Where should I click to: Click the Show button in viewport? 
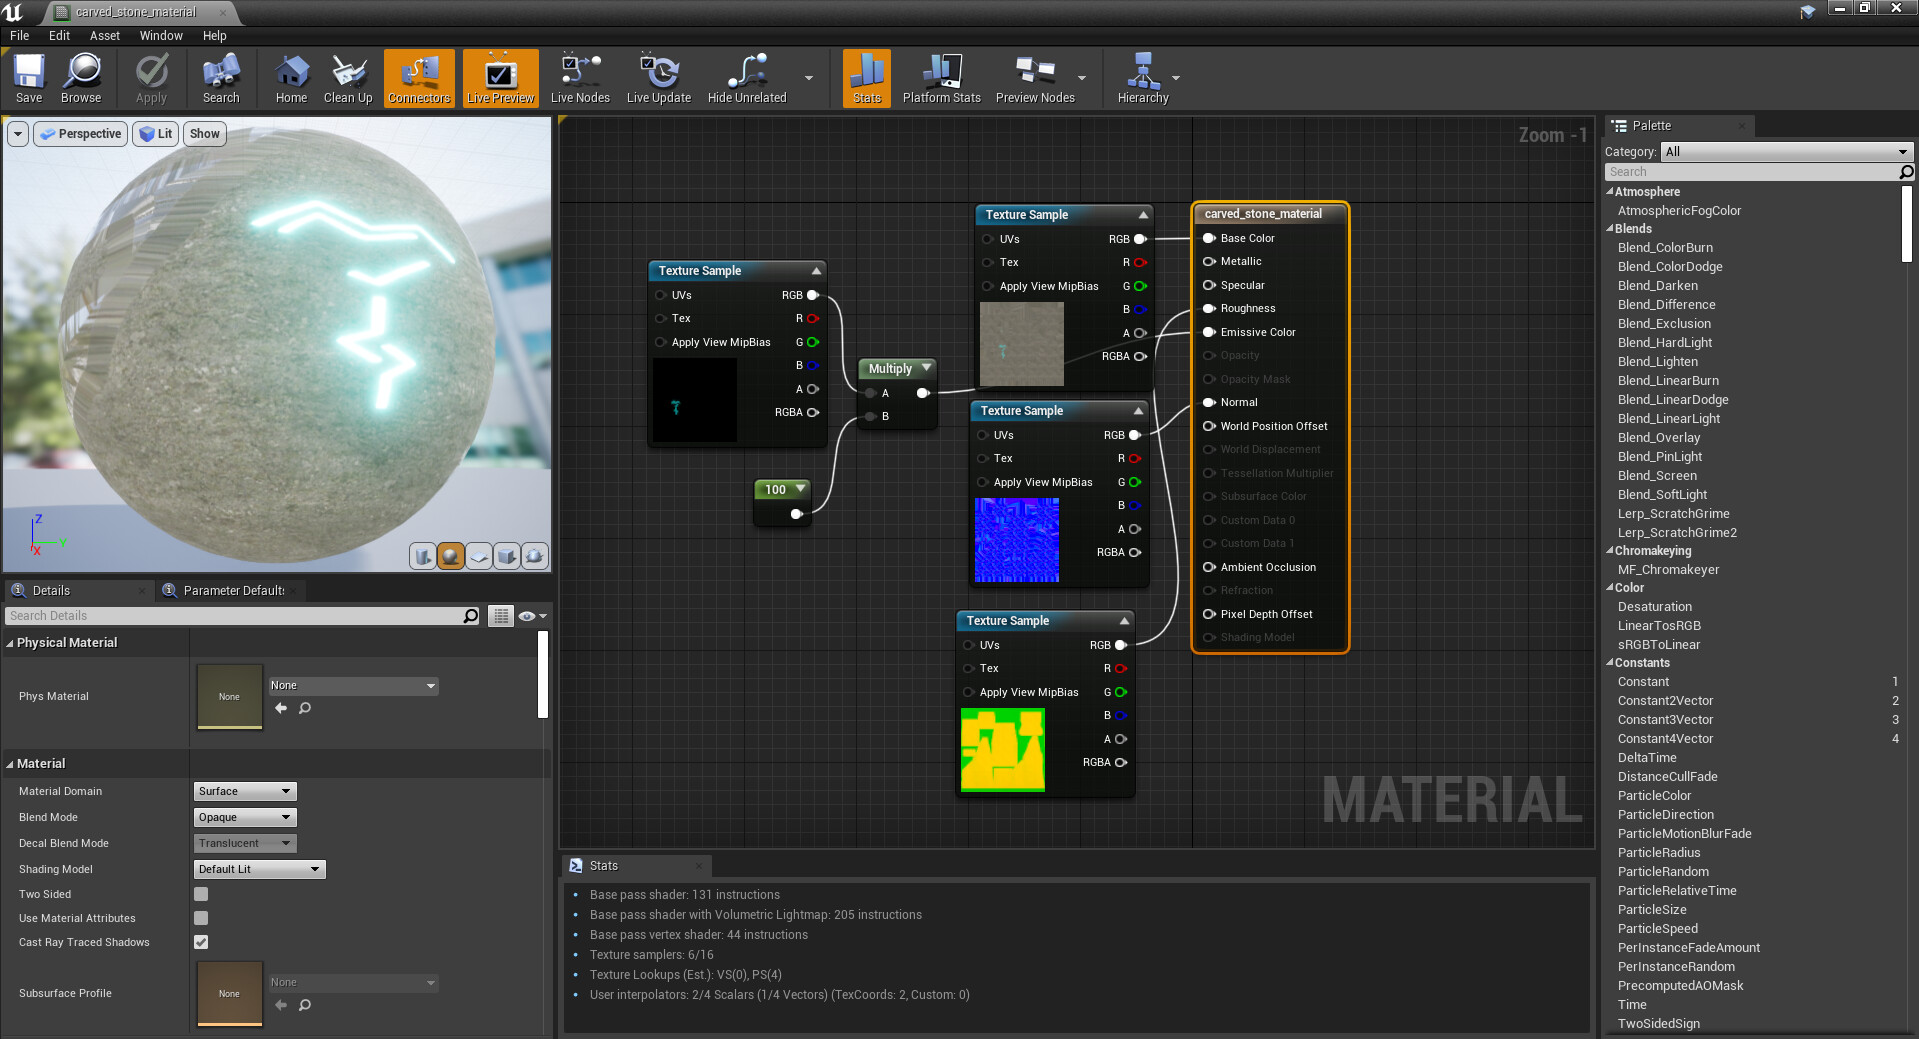(x=205, y=134)
